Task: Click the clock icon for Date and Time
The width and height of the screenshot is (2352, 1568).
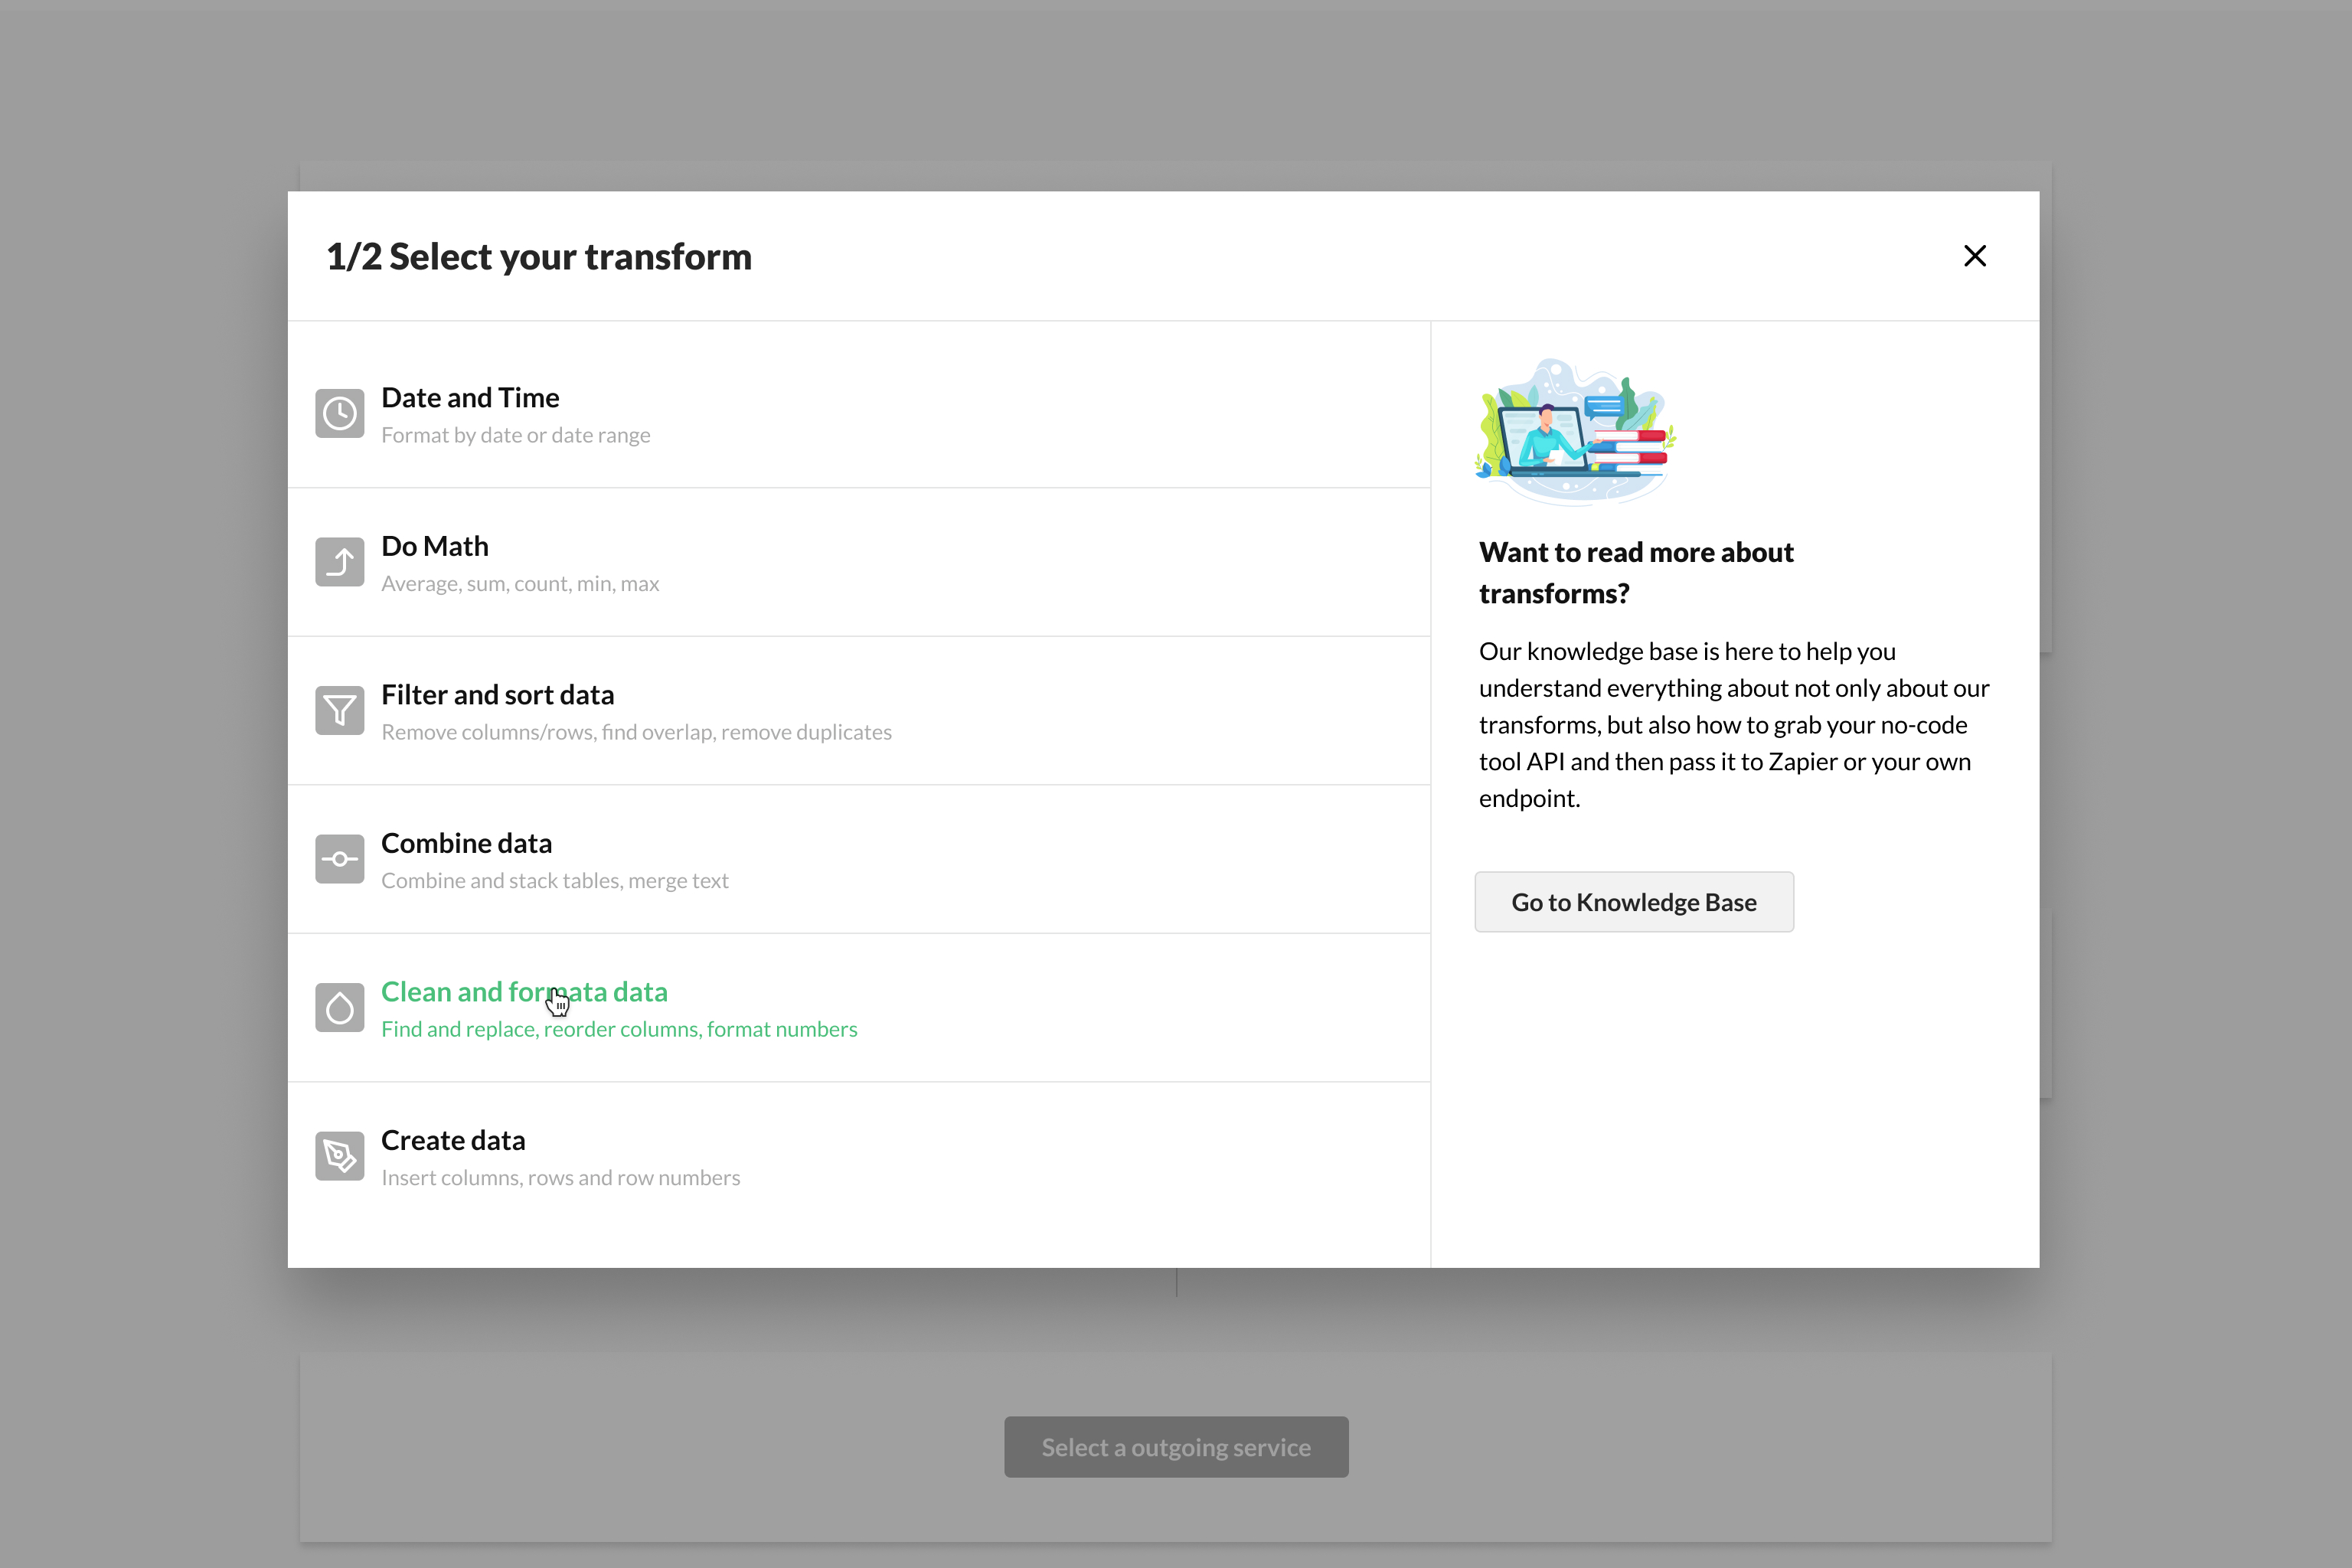Action: pos(339,413)
